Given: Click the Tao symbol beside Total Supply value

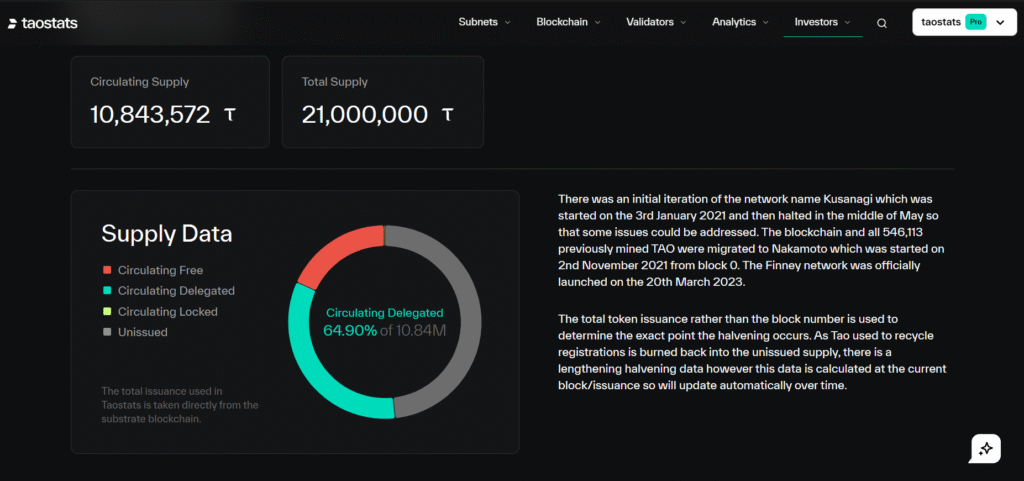Looking at the screenshot, I should tap(447, 115).
